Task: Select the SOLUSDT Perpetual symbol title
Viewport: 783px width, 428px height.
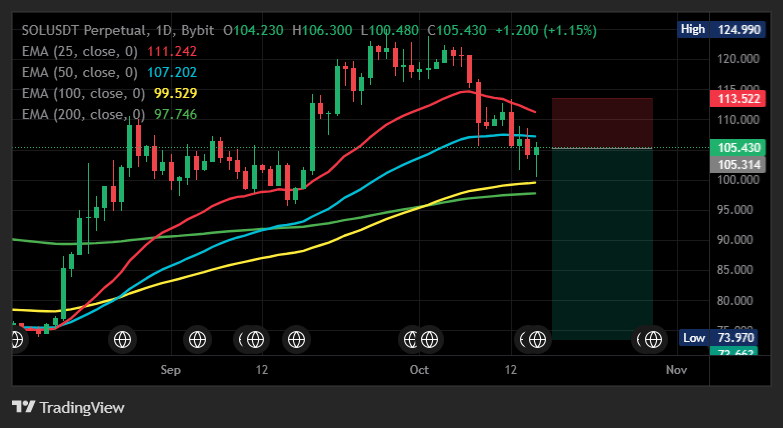Action: pos(85,30)
